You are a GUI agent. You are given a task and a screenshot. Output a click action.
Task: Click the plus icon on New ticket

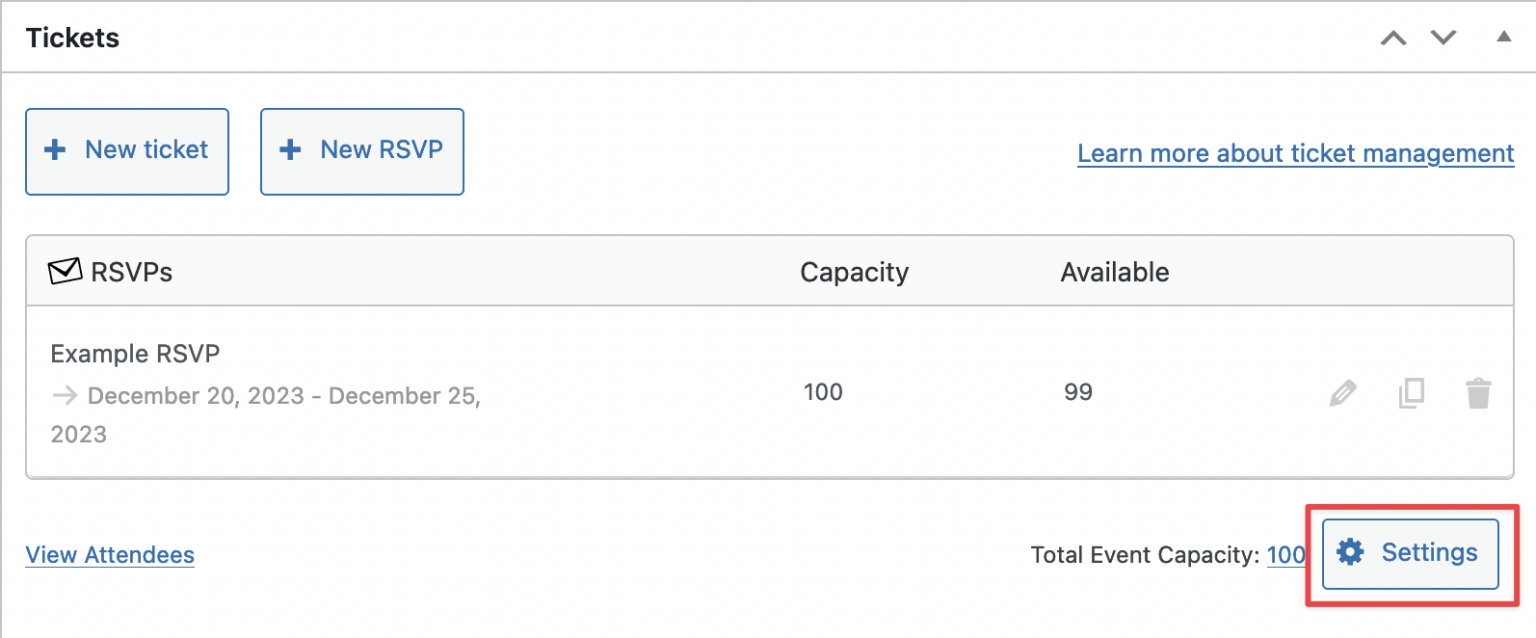(x=53, y=150)
